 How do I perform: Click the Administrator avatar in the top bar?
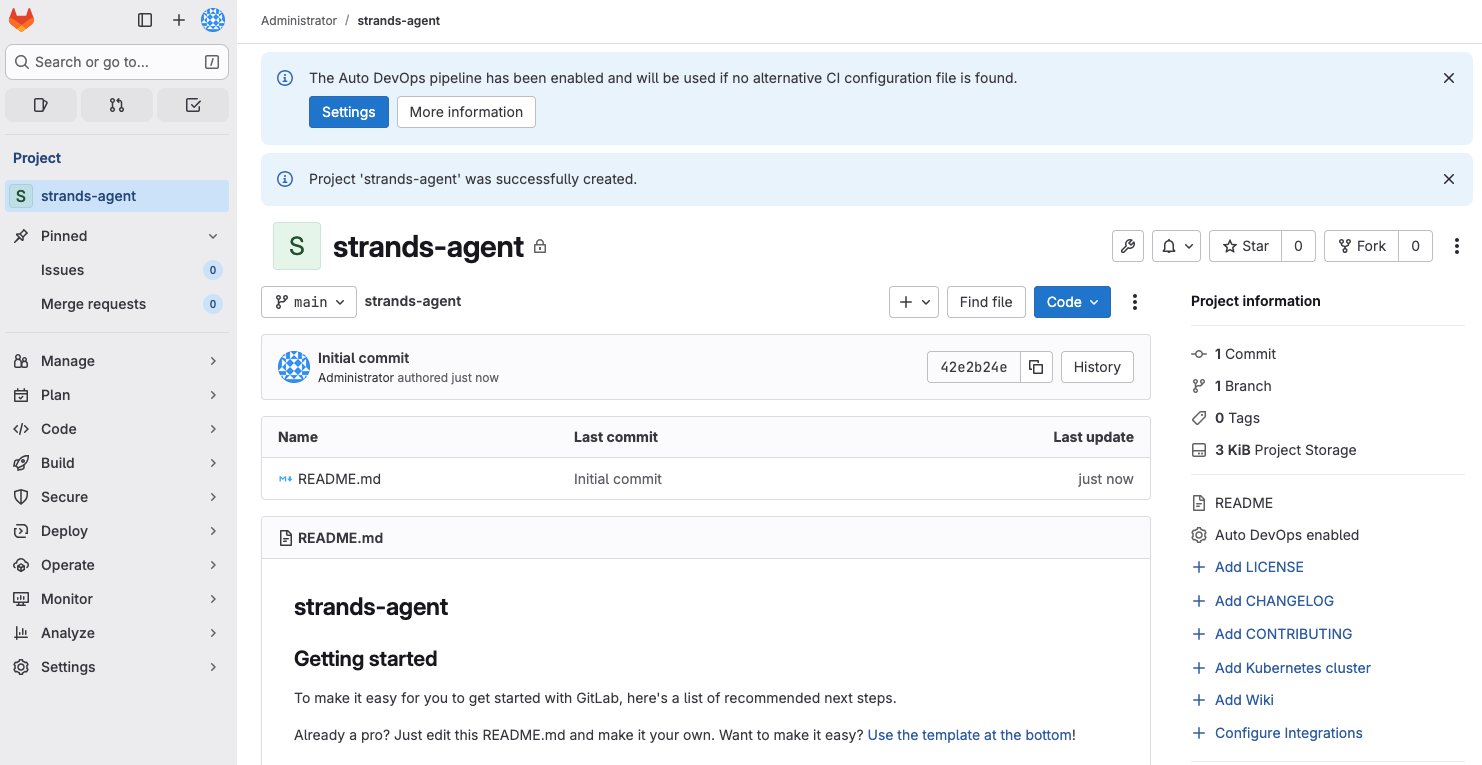pos(213,19)
